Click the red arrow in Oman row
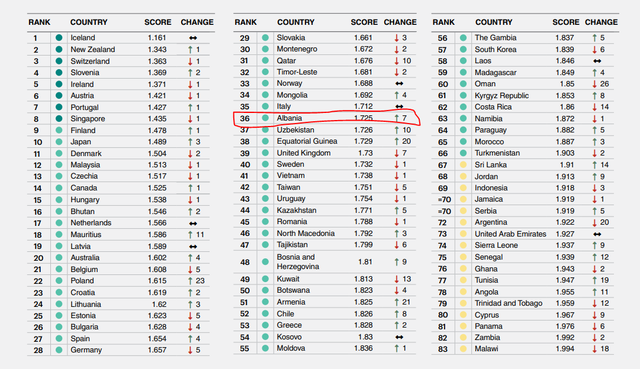 [x=594, y=84]
